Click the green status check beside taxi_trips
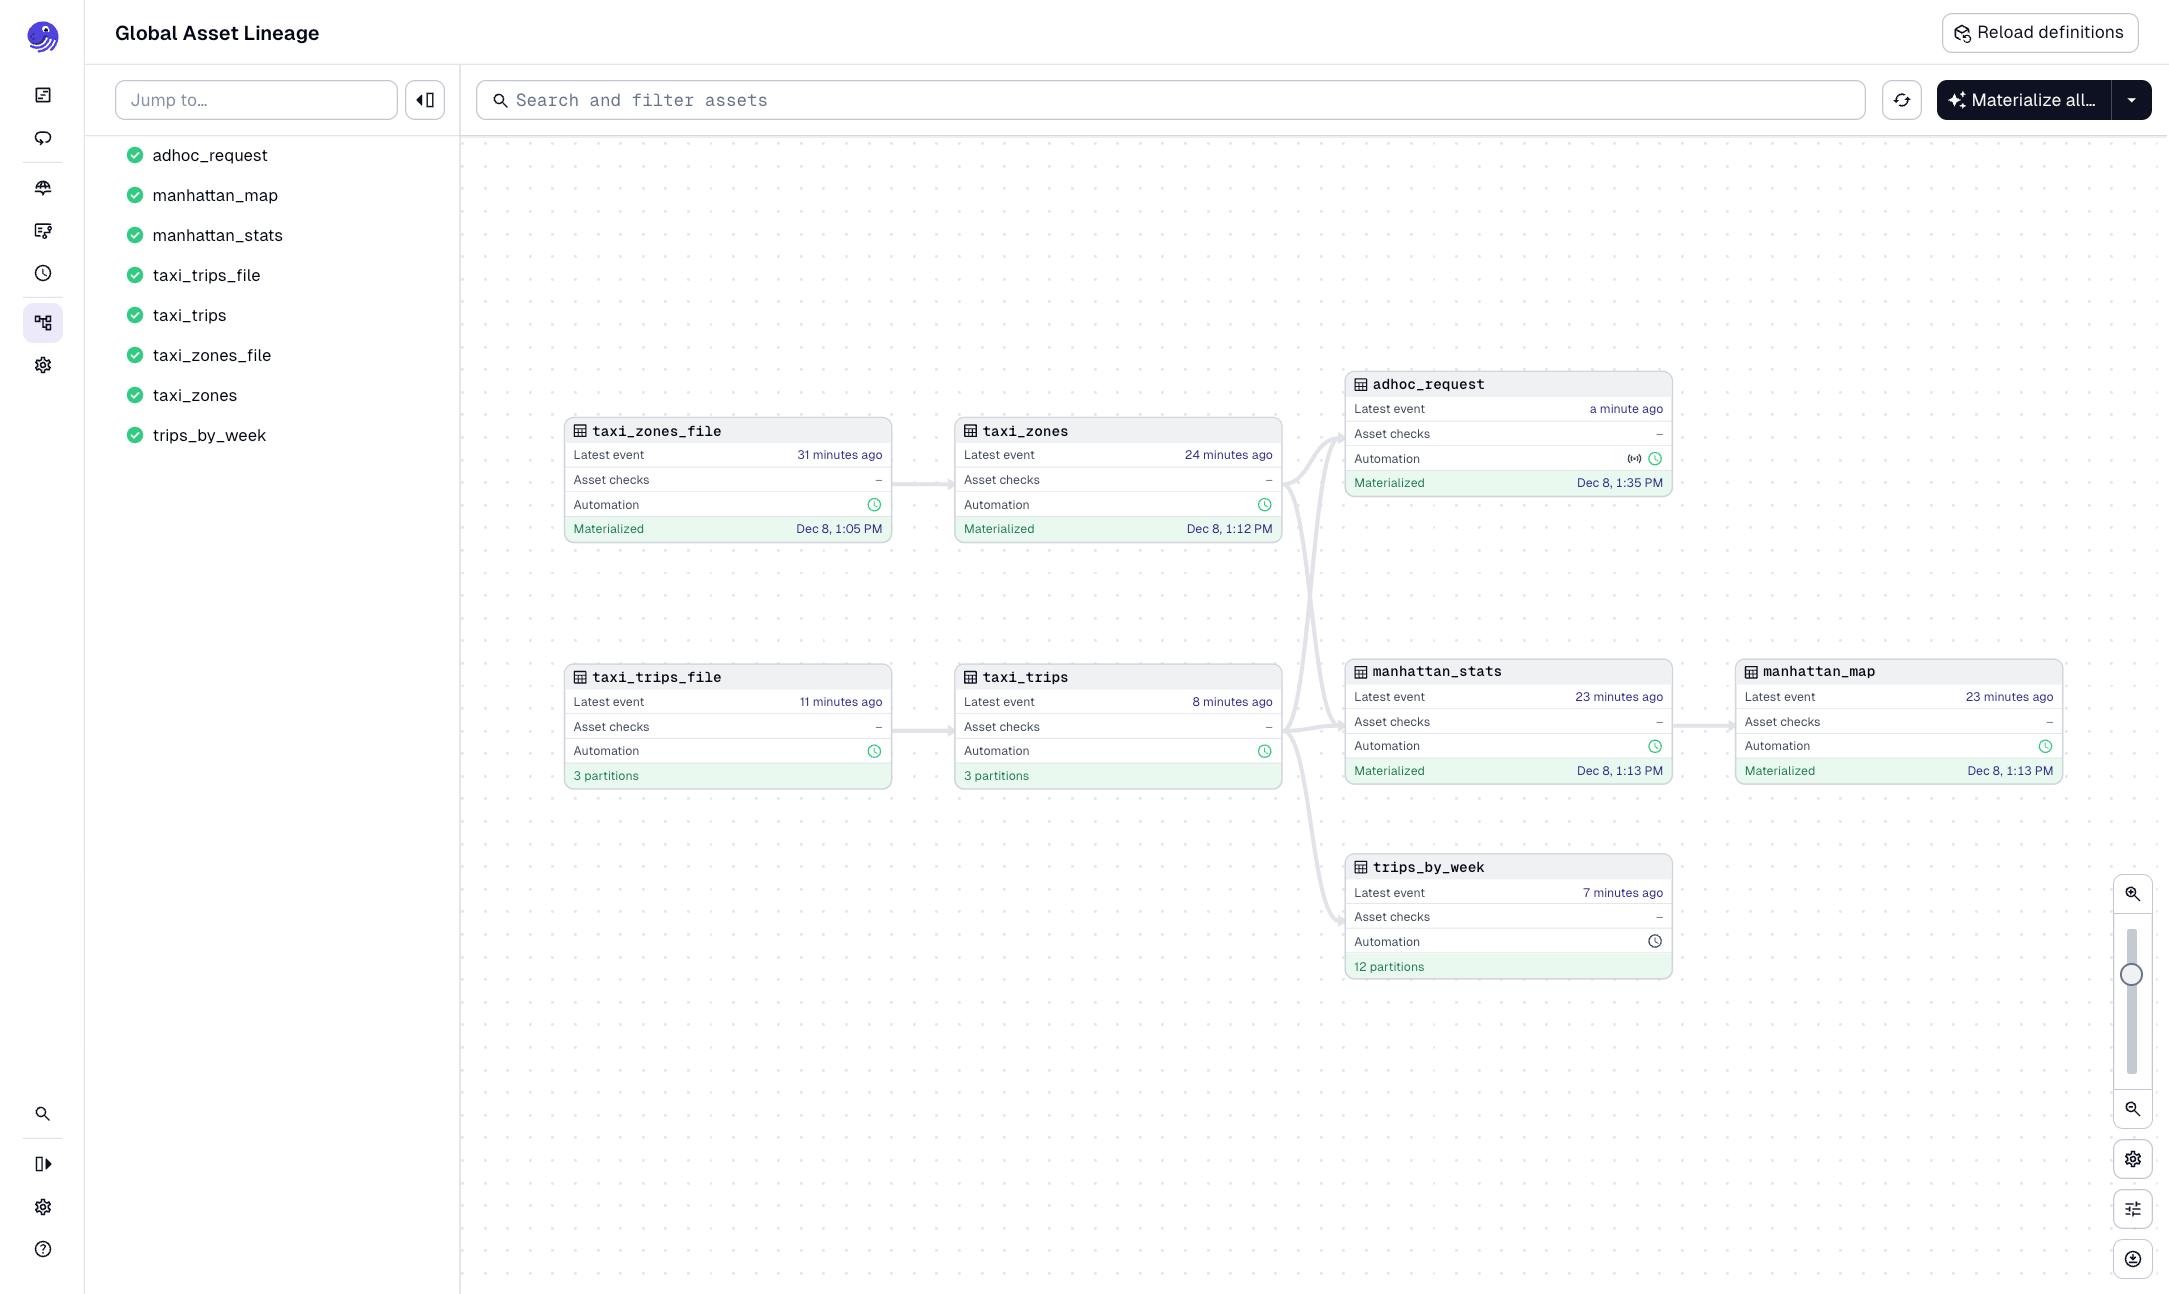Image resolution: width=2169 pixels, height=1294 pixels. coord(135,315)
